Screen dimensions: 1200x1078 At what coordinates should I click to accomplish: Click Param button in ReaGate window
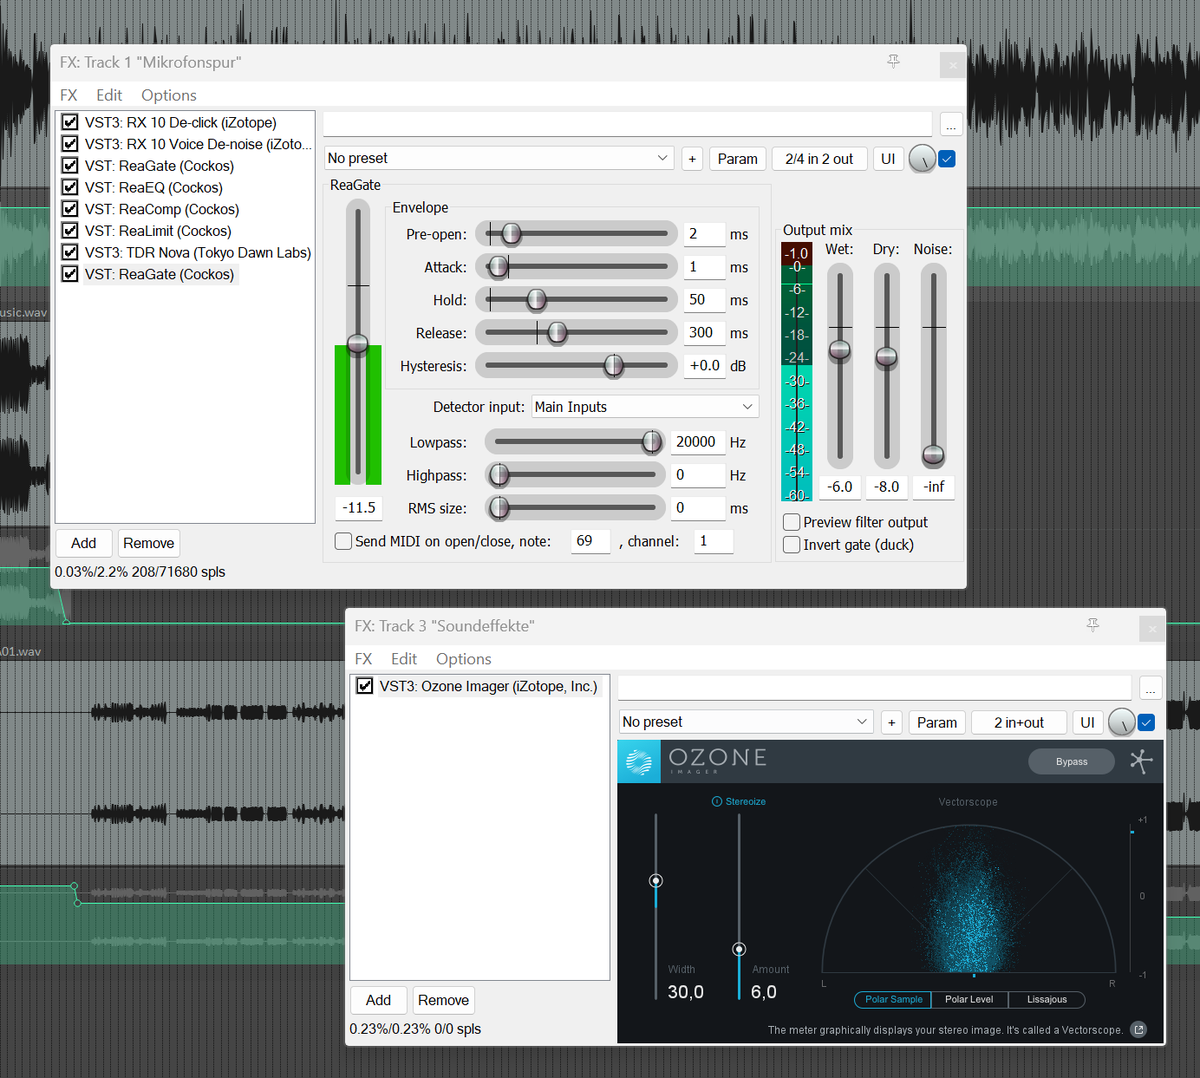click(x=738, y=159)
